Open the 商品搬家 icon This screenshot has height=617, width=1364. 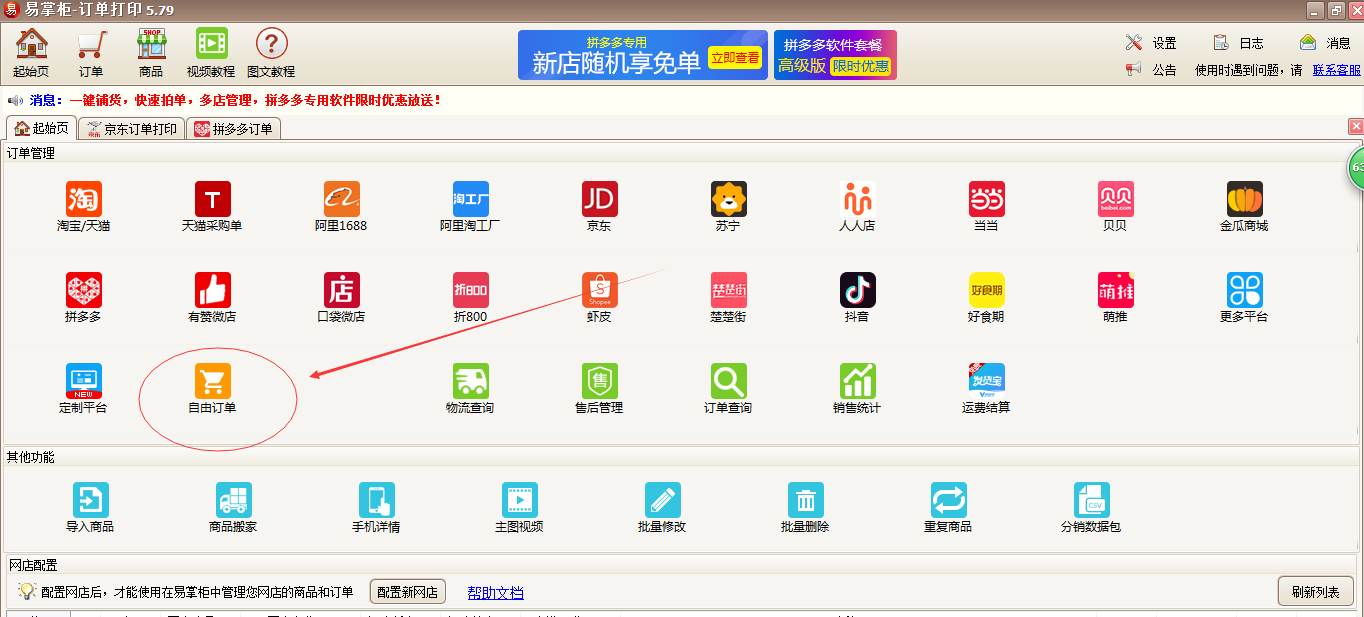point(234,500)
